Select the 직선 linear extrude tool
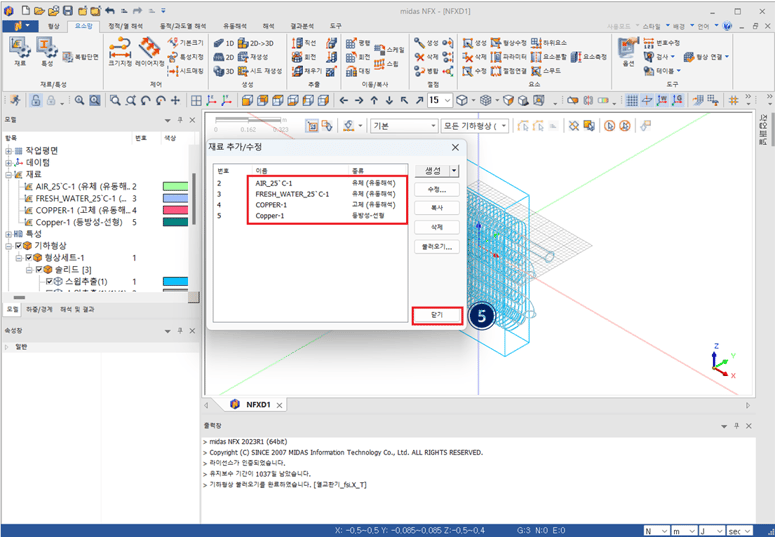775x537 pixels. click(x=304, y=44)
